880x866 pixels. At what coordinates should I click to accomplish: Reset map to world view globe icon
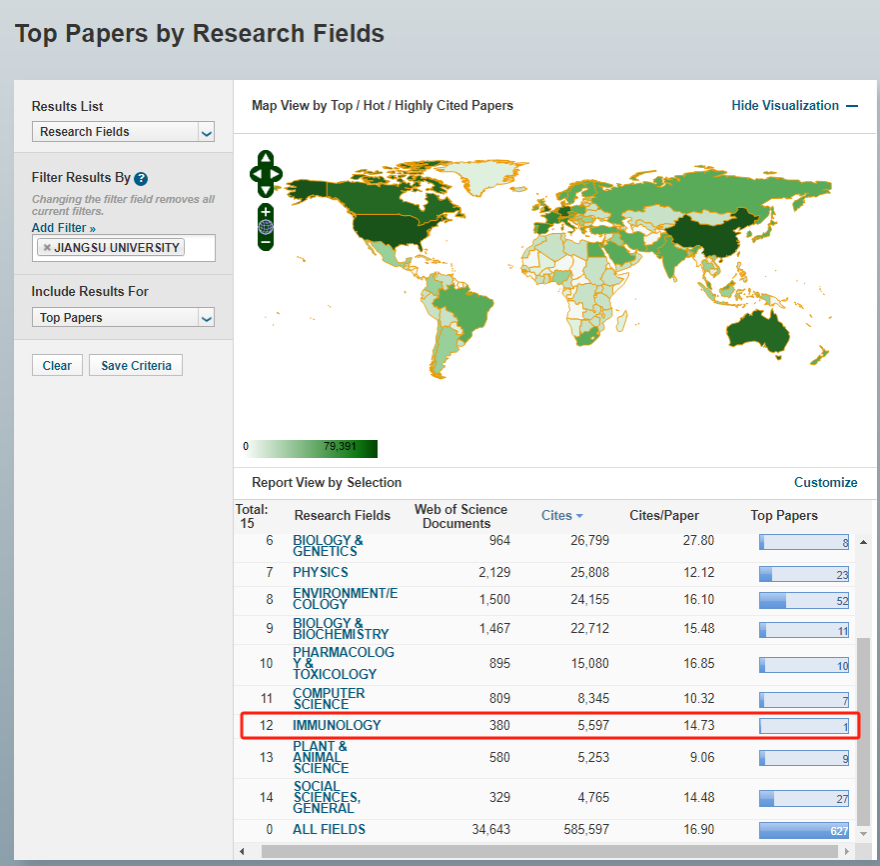265,227
